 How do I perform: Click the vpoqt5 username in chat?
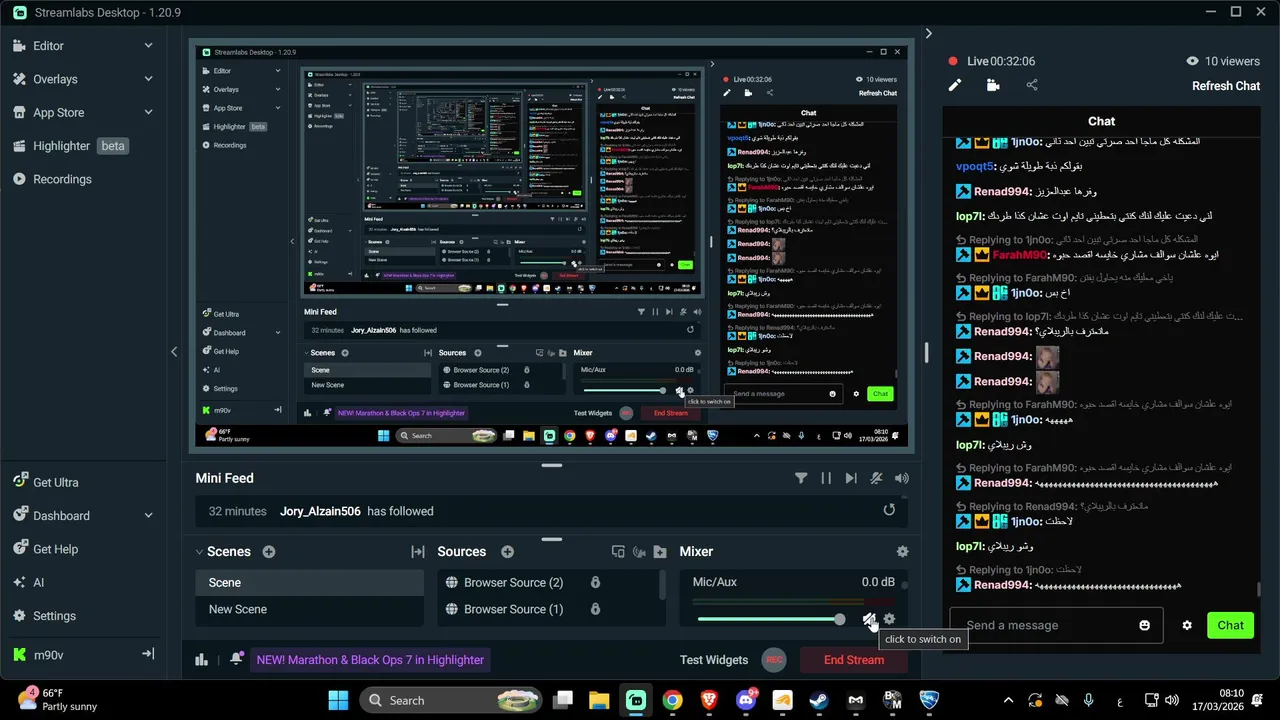[x=977, y=166]
